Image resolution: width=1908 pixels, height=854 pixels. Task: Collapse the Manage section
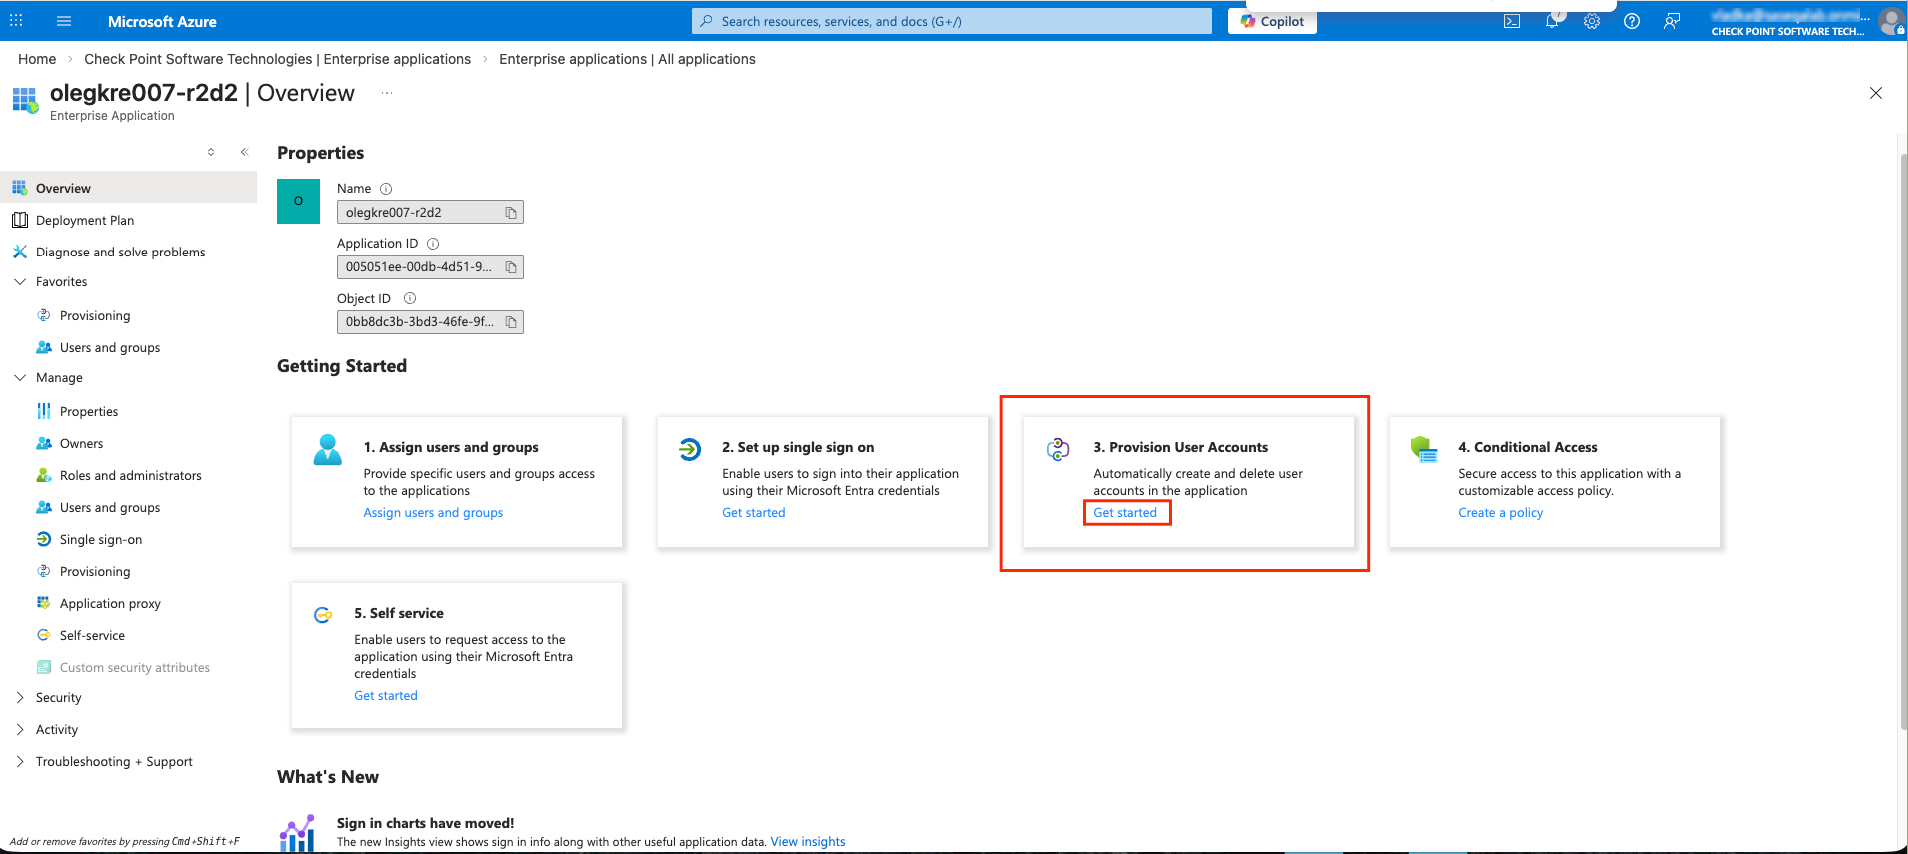20,378
